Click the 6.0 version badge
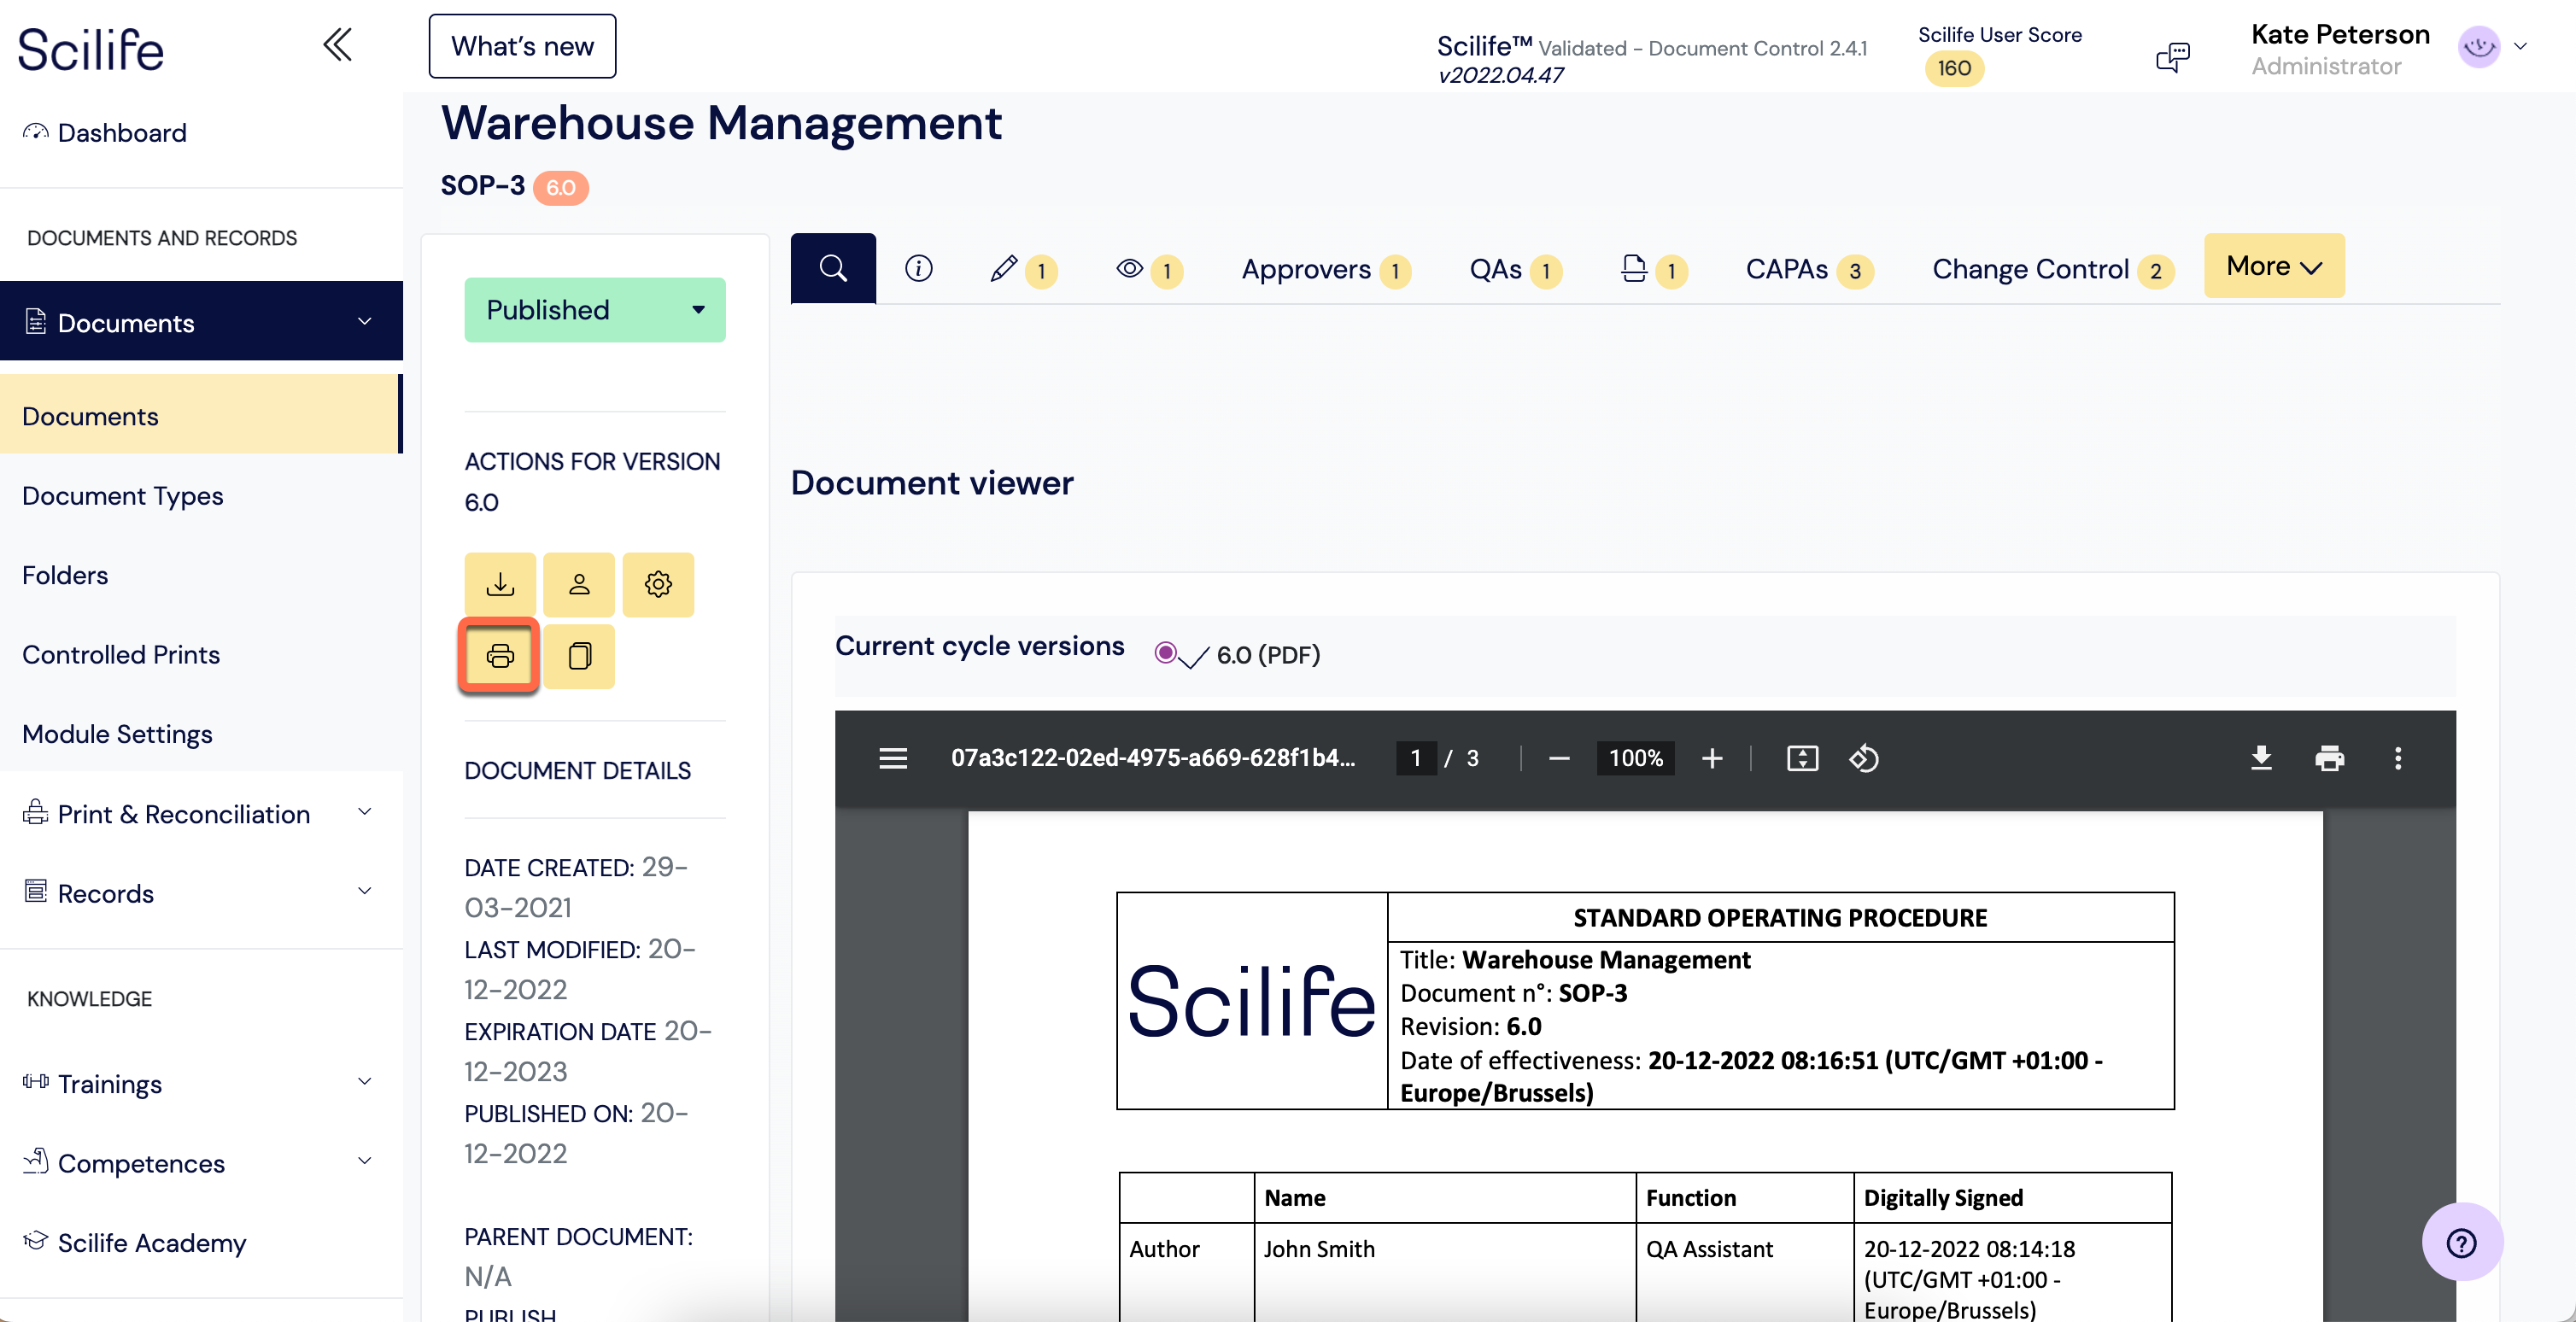Screen dimensions: 2576x1322 point(560,188)
